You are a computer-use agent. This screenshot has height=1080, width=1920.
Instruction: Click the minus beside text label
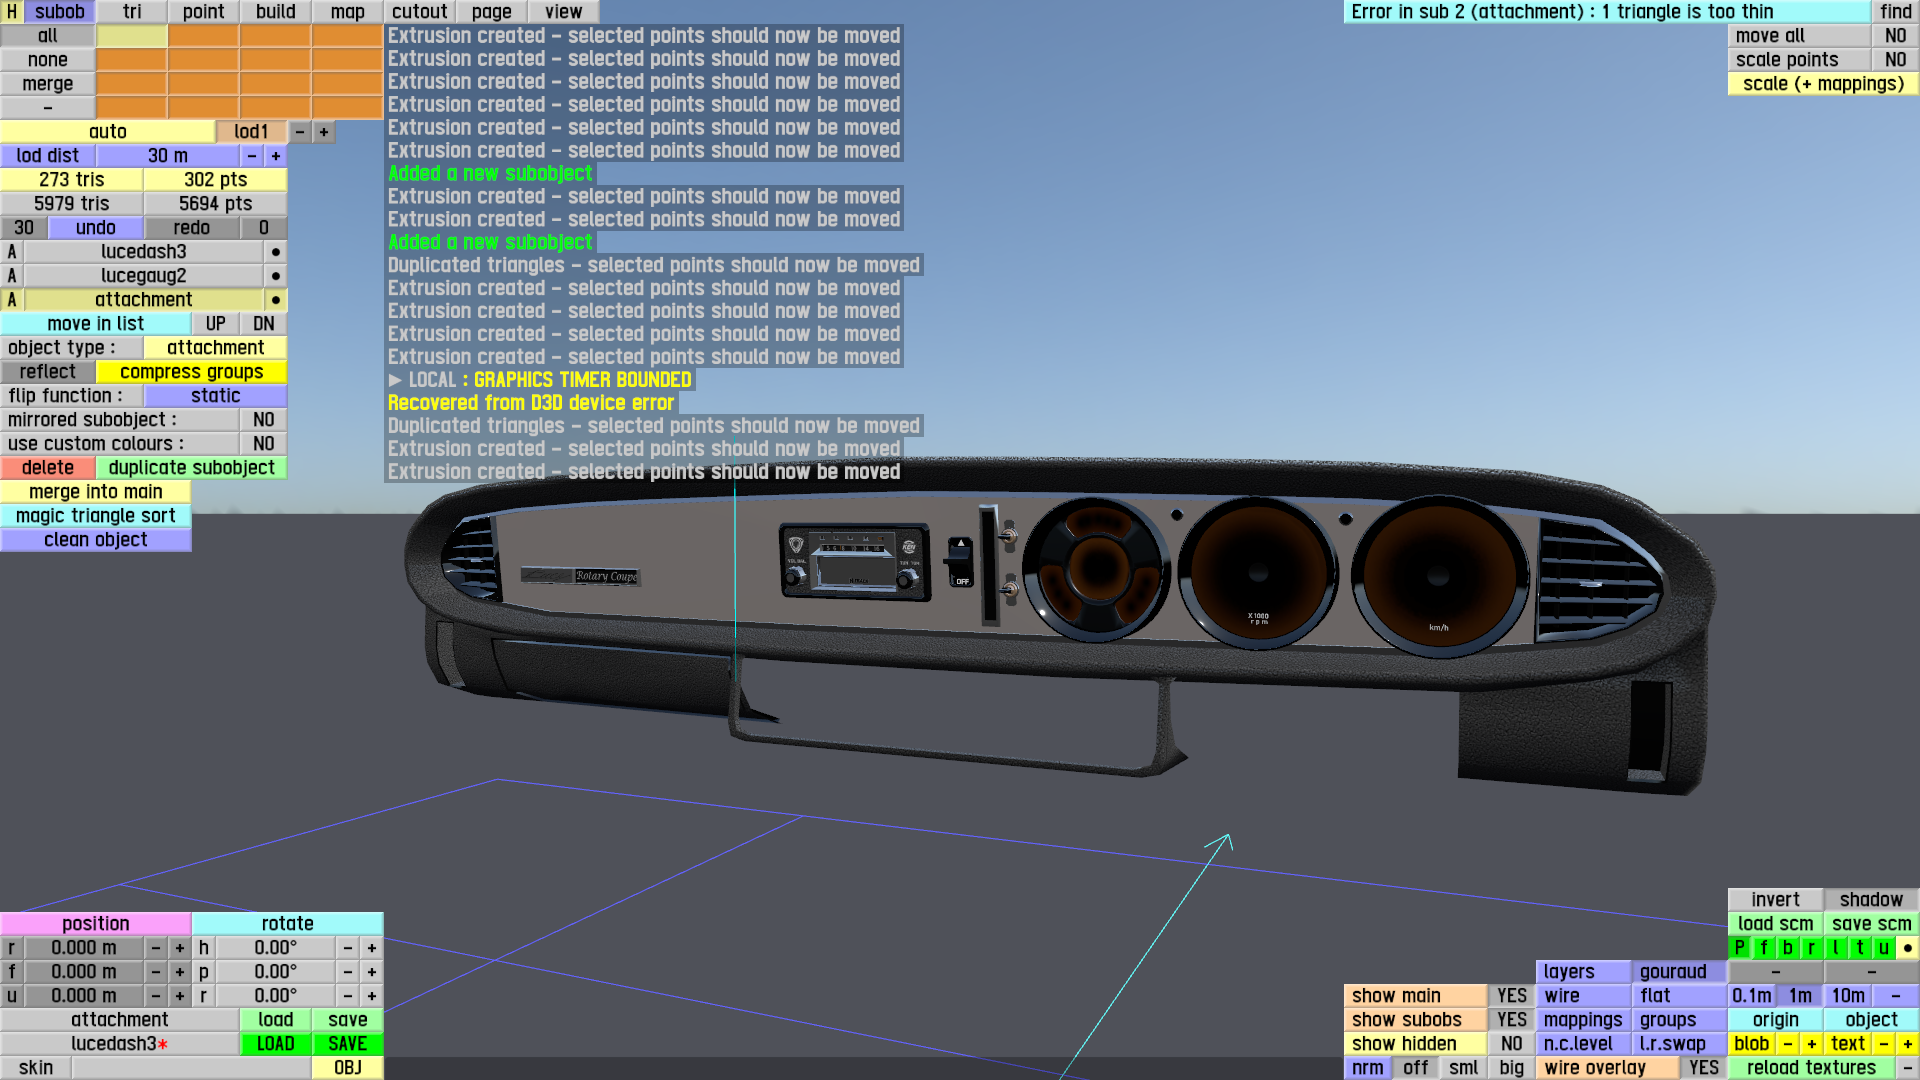(x=1883, y=1044)
